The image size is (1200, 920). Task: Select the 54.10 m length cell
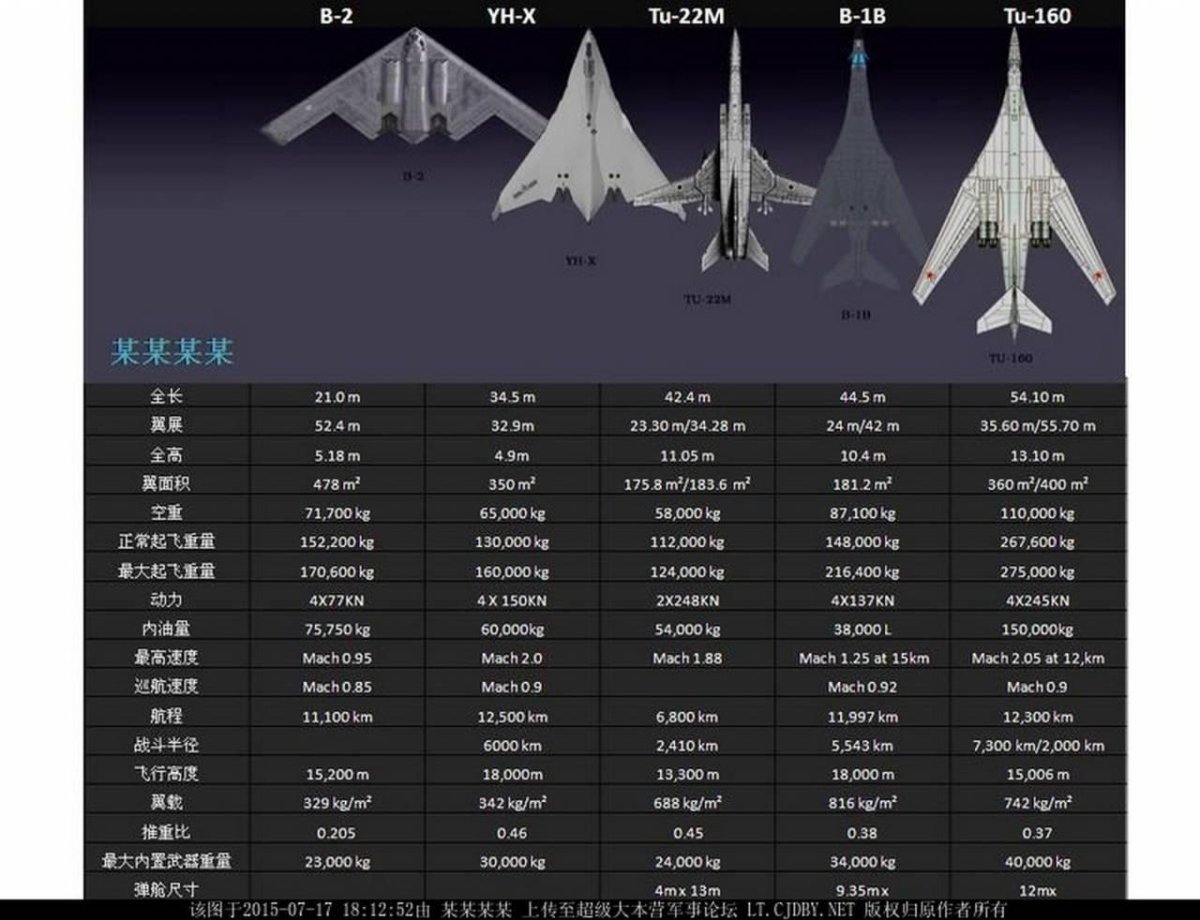tap(1037, 397)
